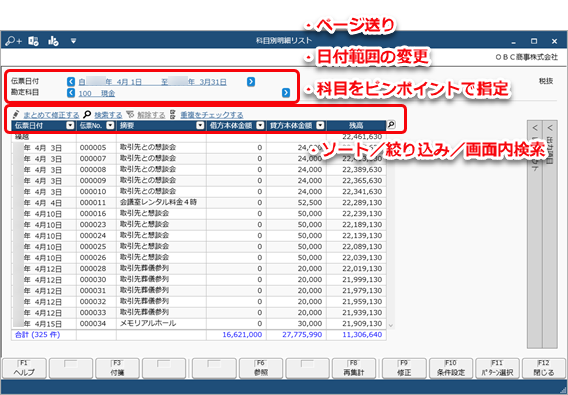
Task: Click the search-plus magnifier icon in title bar
Action: (13, 41)
